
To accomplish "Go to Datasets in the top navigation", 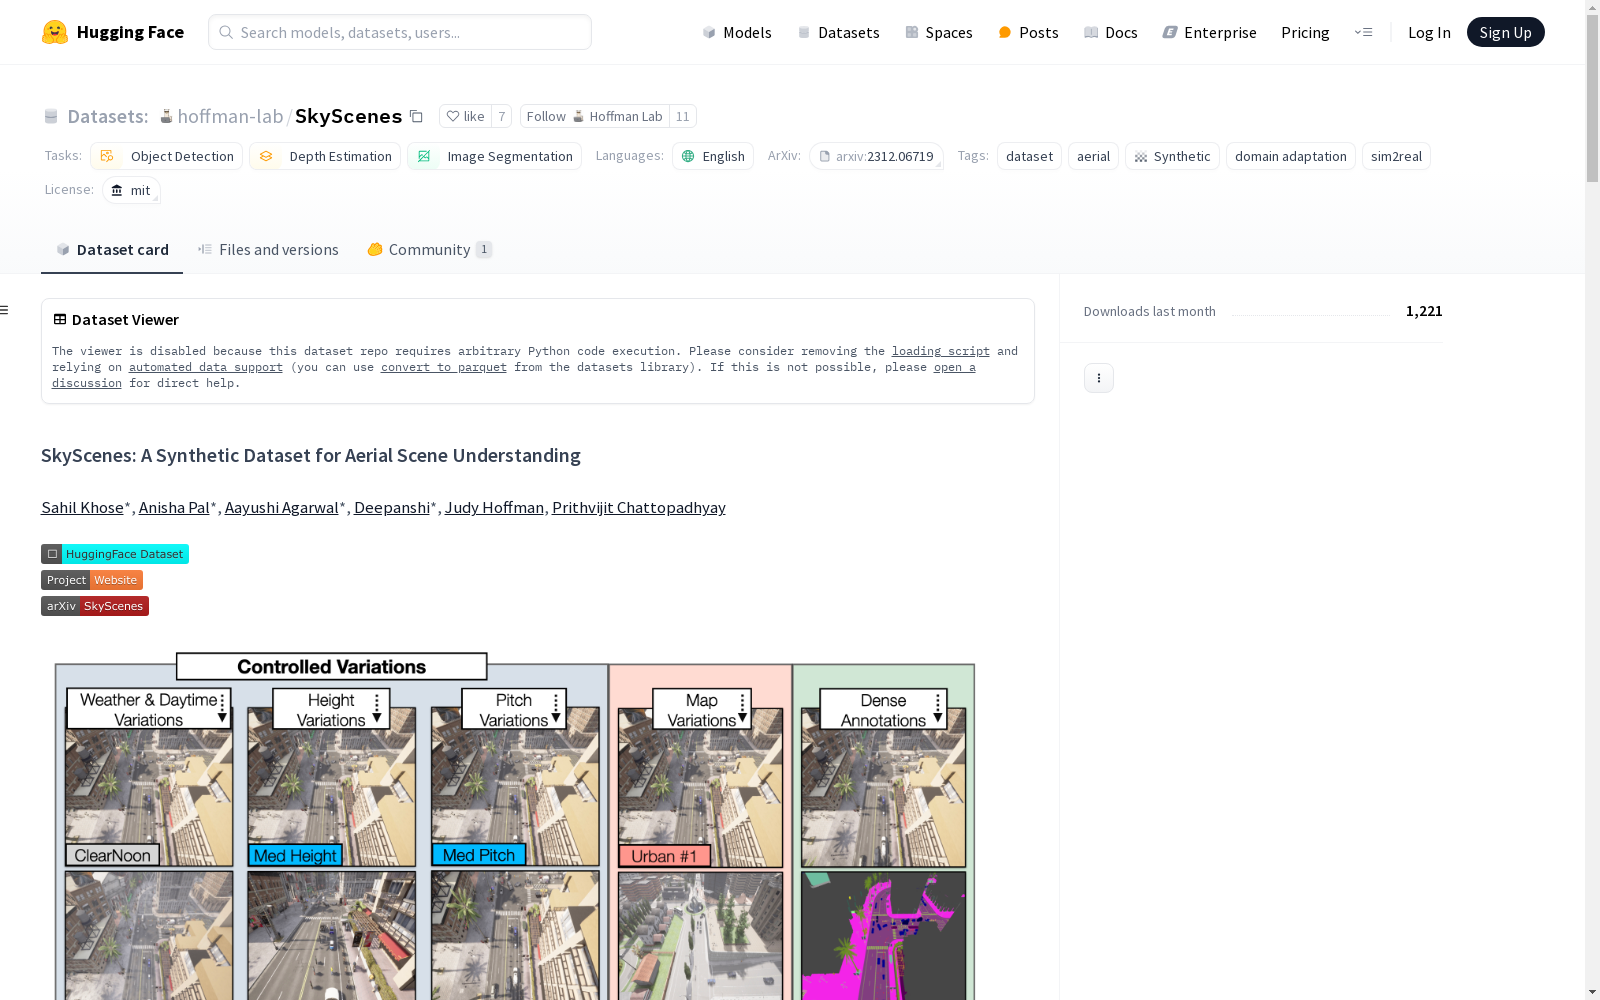I will pyautogui.click(x=838, y=32).
